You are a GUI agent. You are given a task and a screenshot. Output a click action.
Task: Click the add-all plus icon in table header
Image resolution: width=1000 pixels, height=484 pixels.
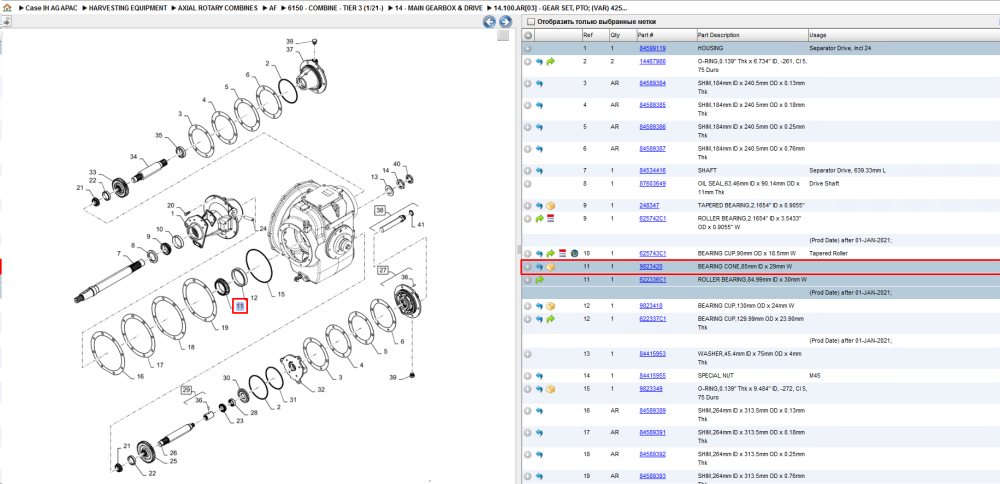click(528, 35)
